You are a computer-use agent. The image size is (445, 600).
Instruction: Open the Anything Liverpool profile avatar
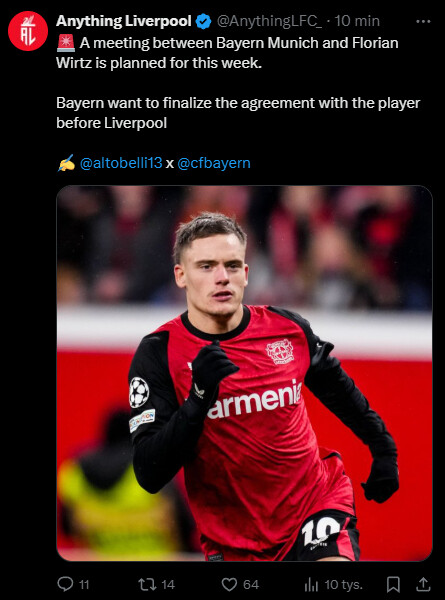[28, 31]
